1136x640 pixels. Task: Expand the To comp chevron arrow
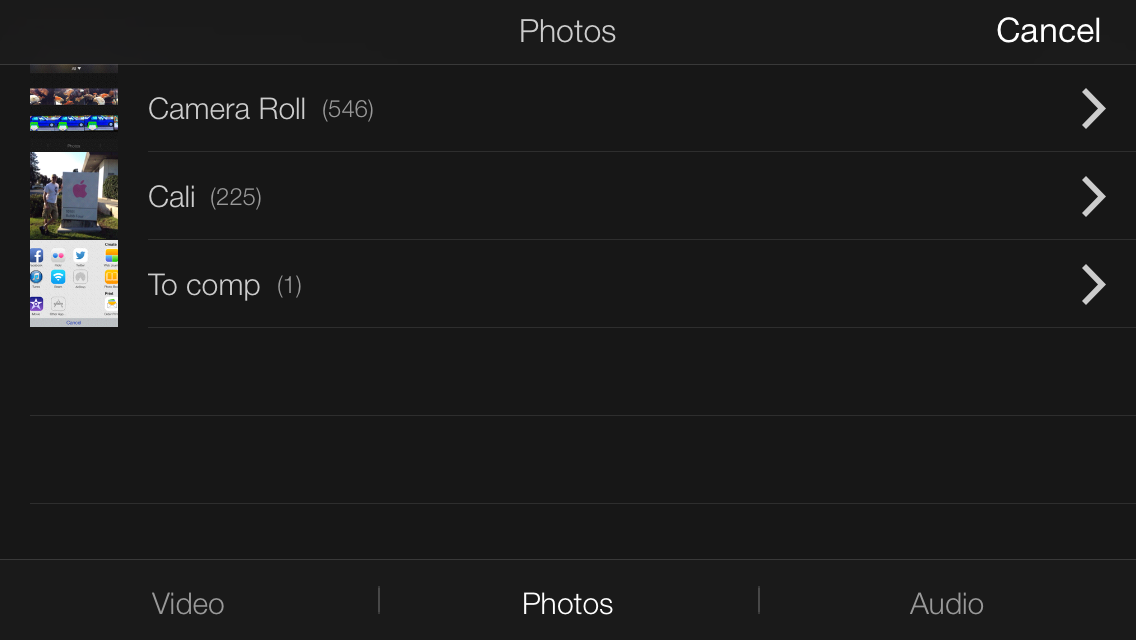coord(1093,284)
